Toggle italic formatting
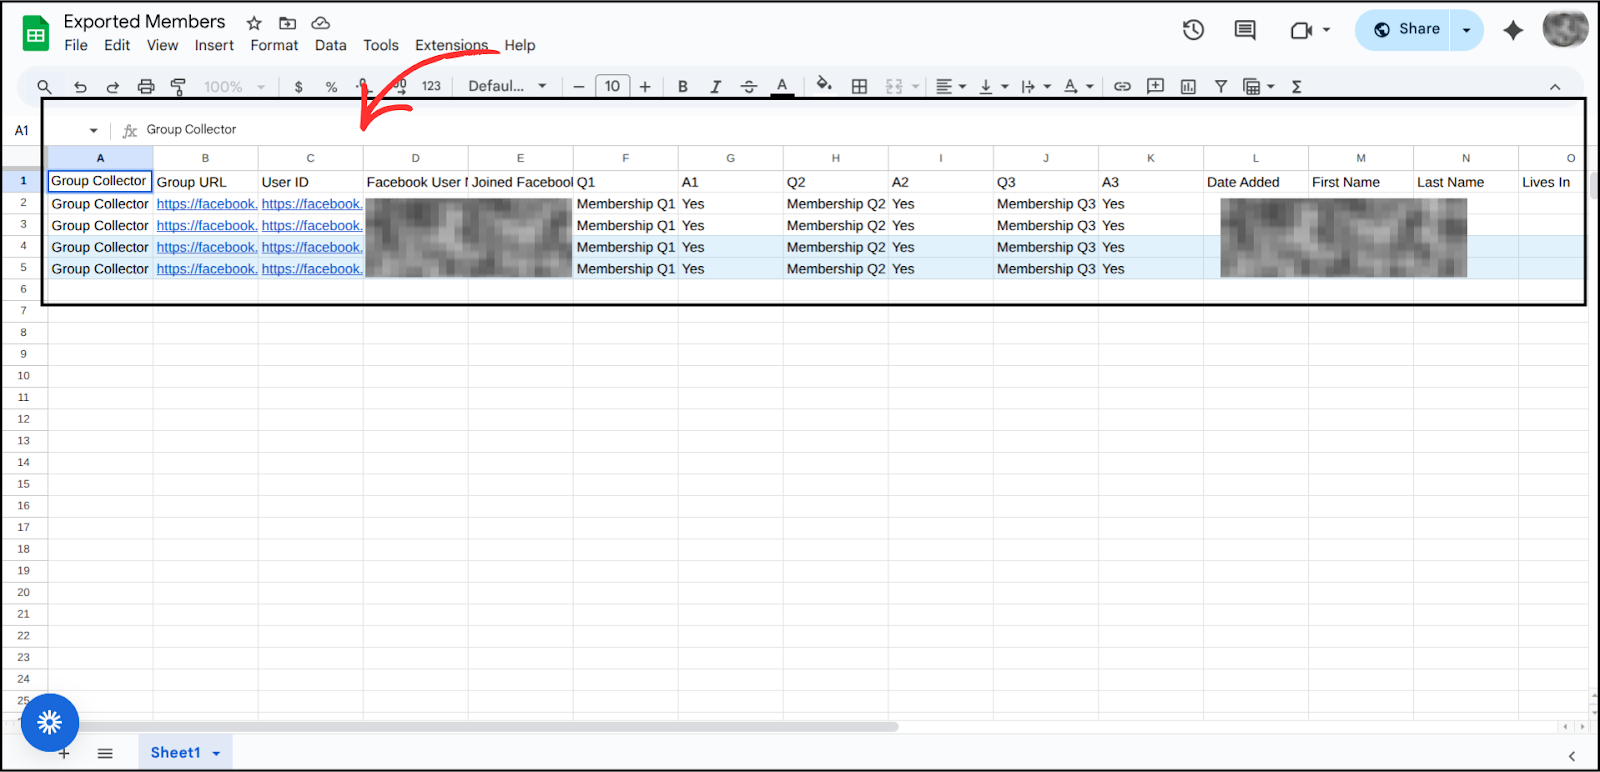The width and height of the screenshot is (1600, 772). (x=715, y=87)
